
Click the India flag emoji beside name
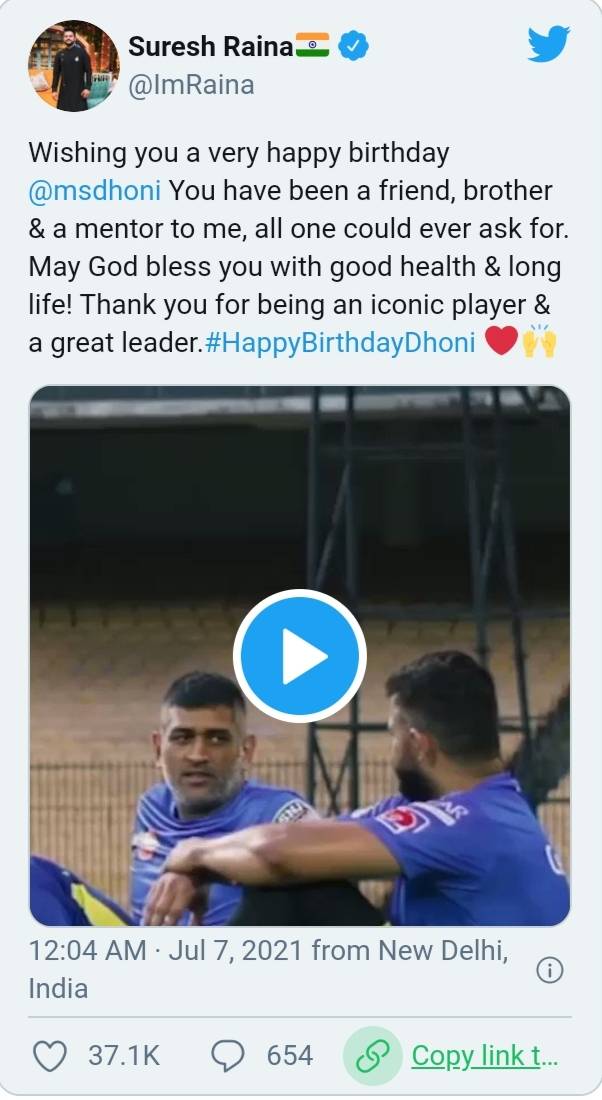313,45
